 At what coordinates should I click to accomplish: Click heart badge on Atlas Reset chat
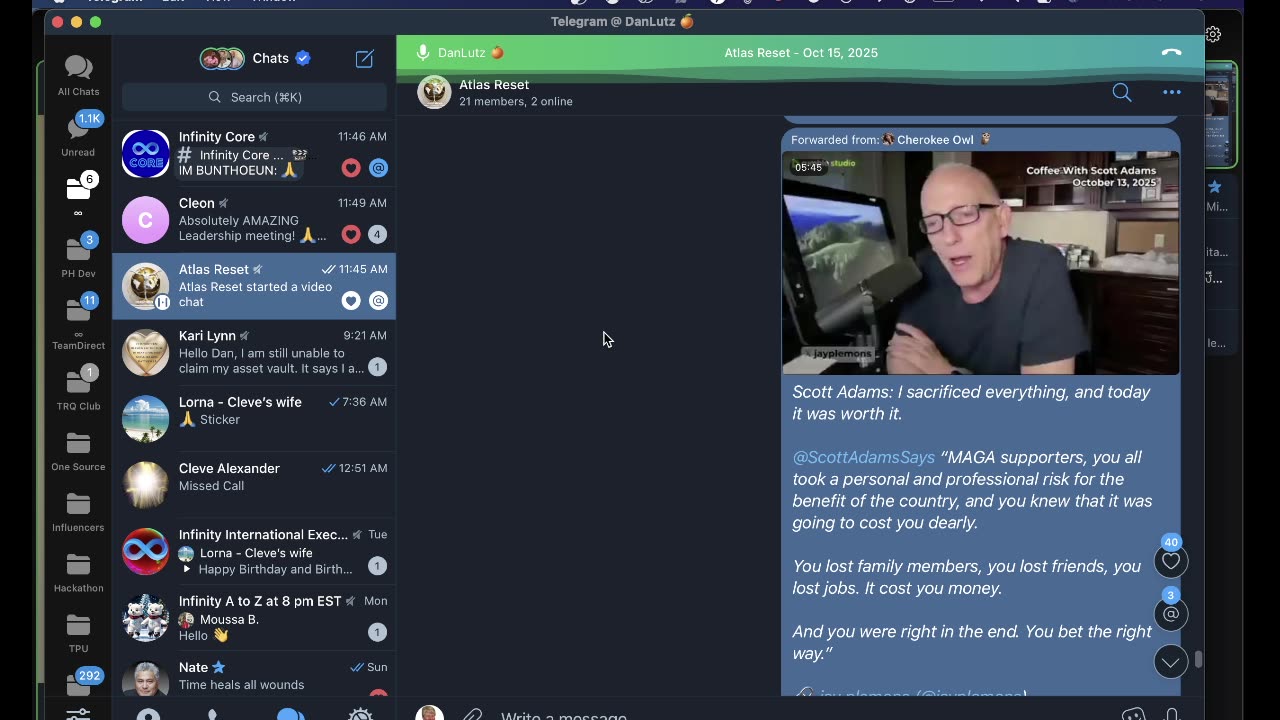351,300
